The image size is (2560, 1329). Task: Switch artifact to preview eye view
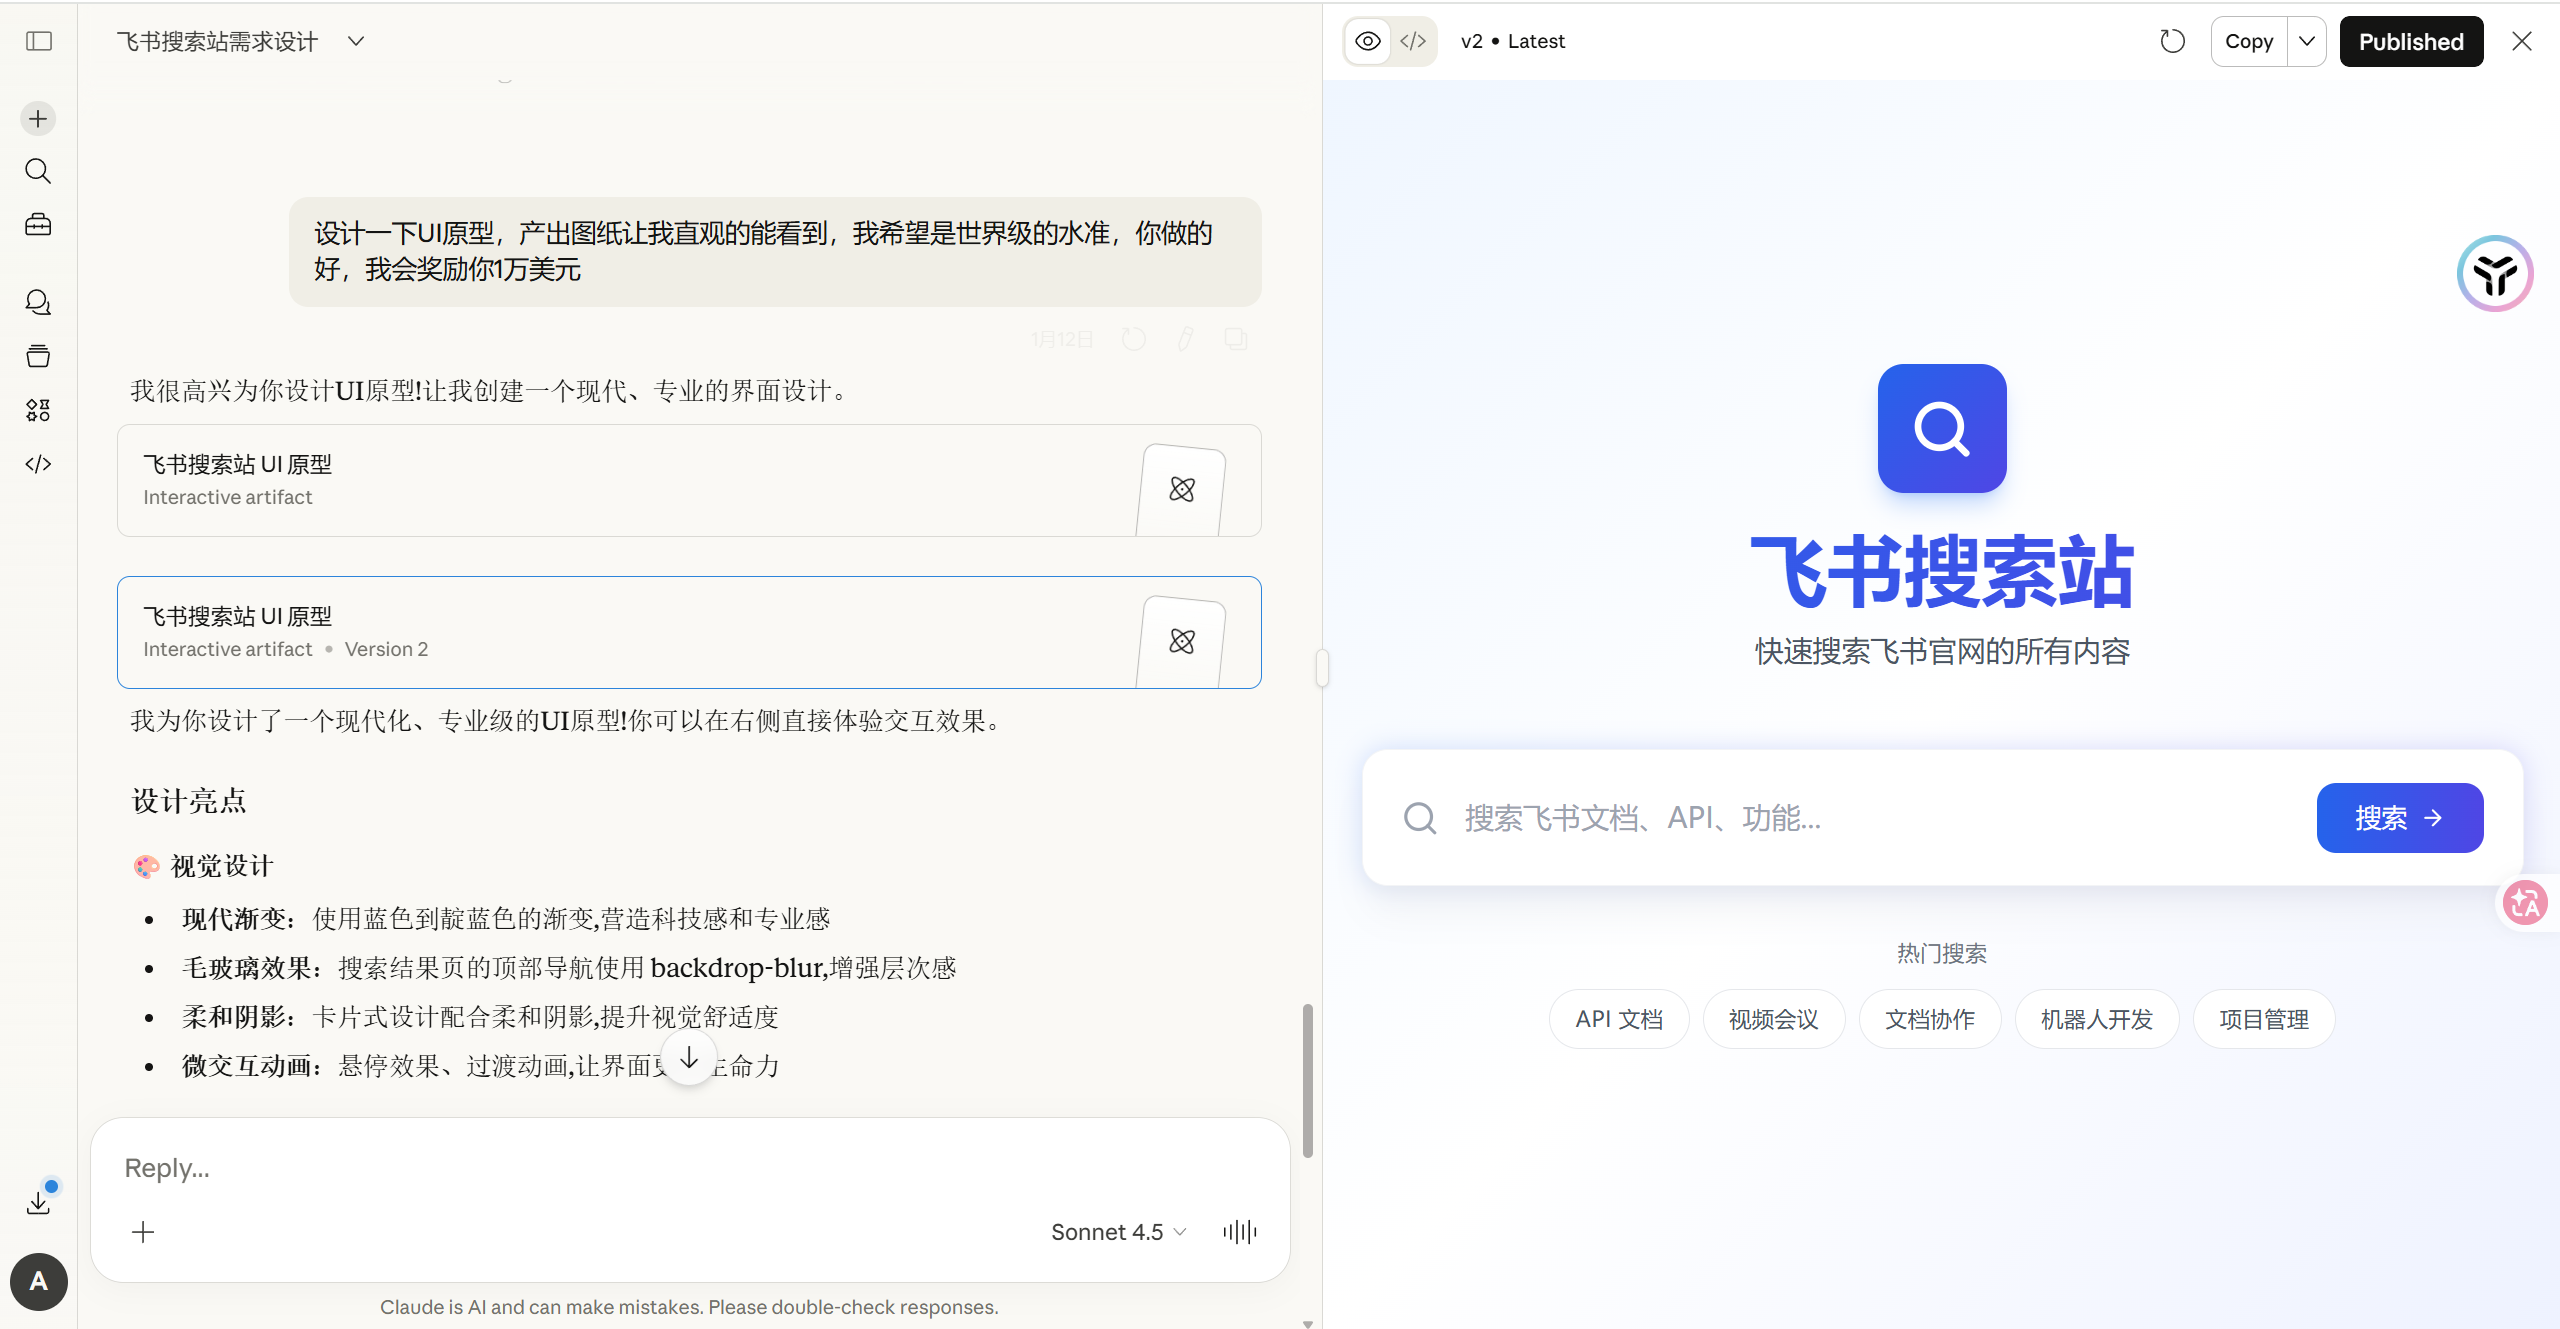coord(1368,41)
